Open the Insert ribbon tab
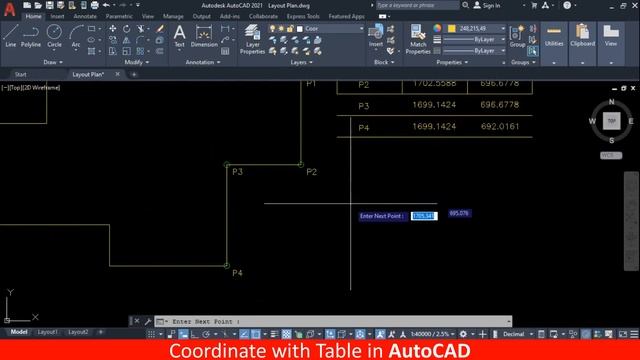 point(58,17)
